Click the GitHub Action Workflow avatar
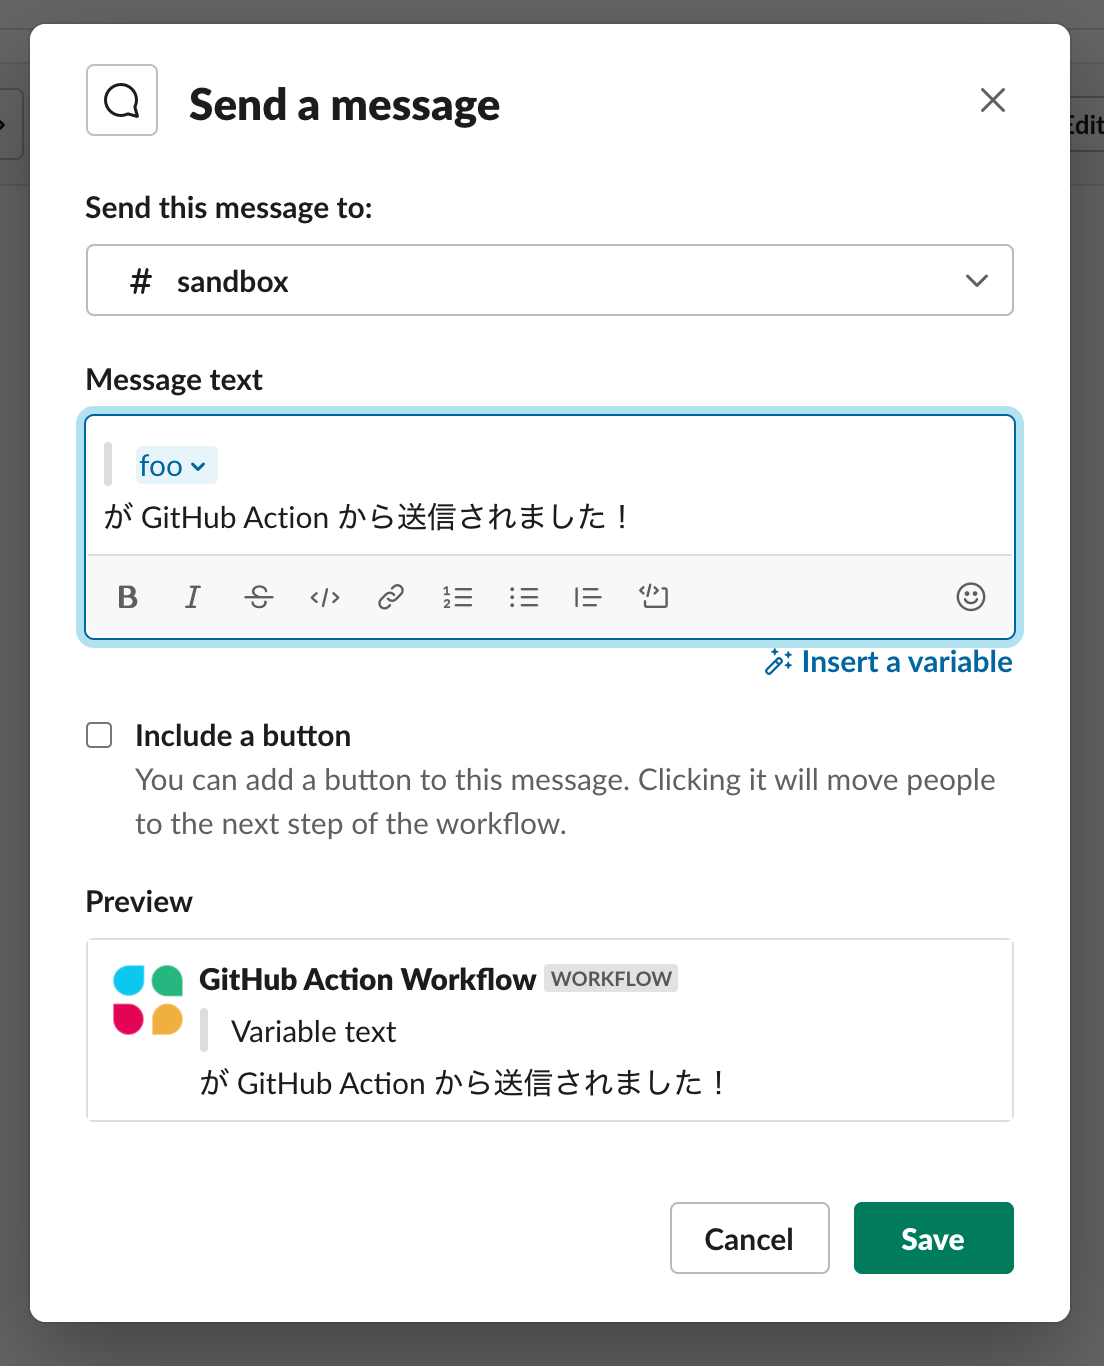Screen dimensions: 1104x1366 148,1000
